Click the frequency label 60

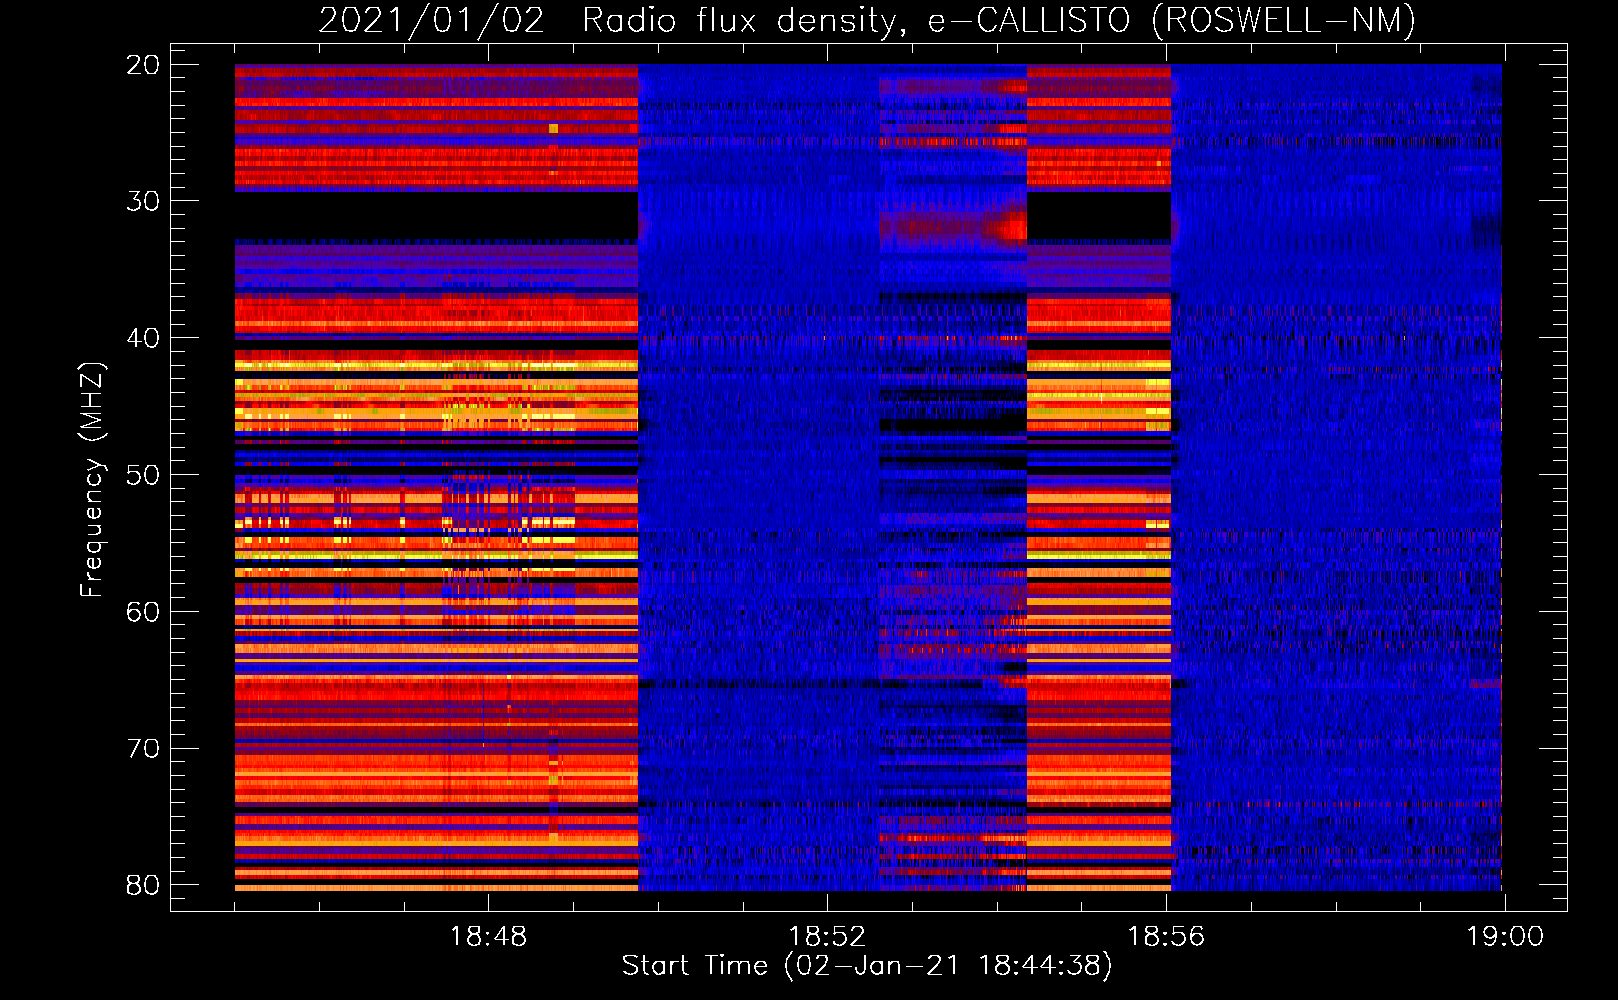[x=142, y=612]
